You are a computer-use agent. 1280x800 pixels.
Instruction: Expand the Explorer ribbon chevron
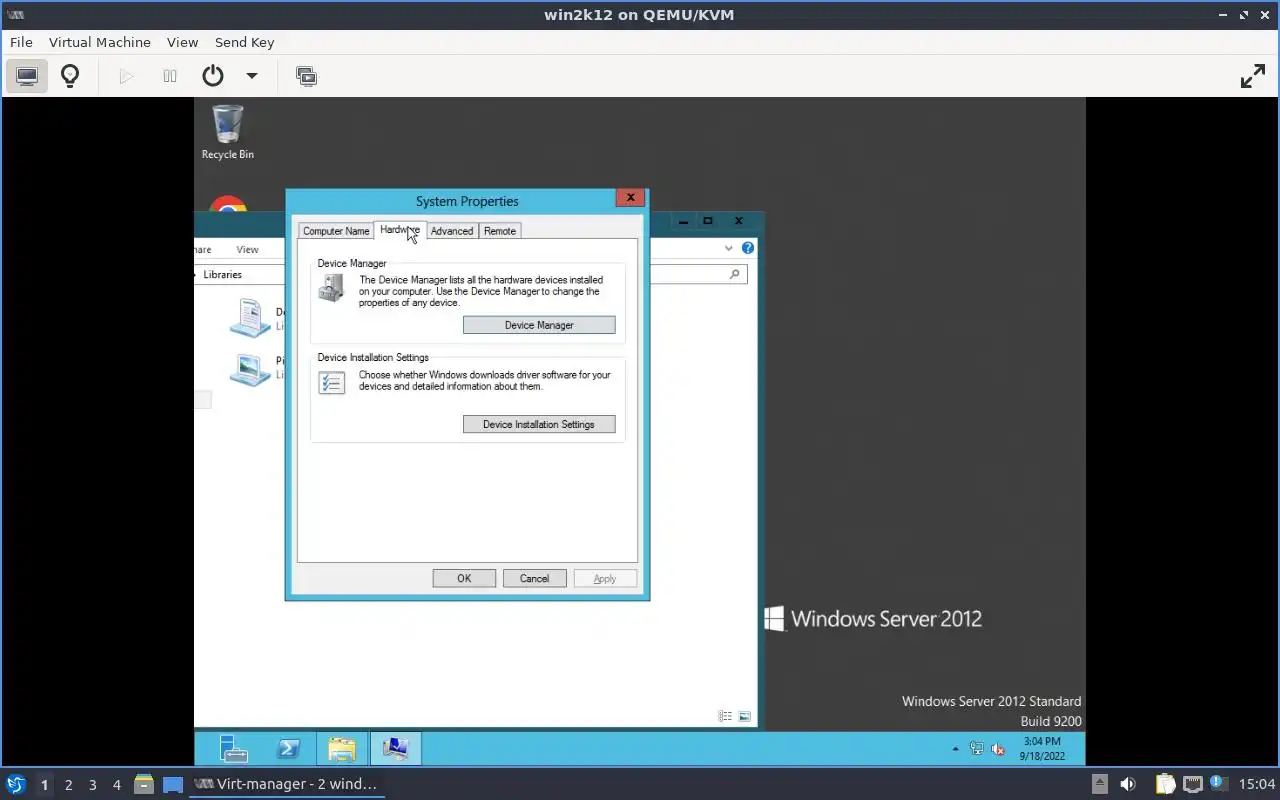[728, 248]
